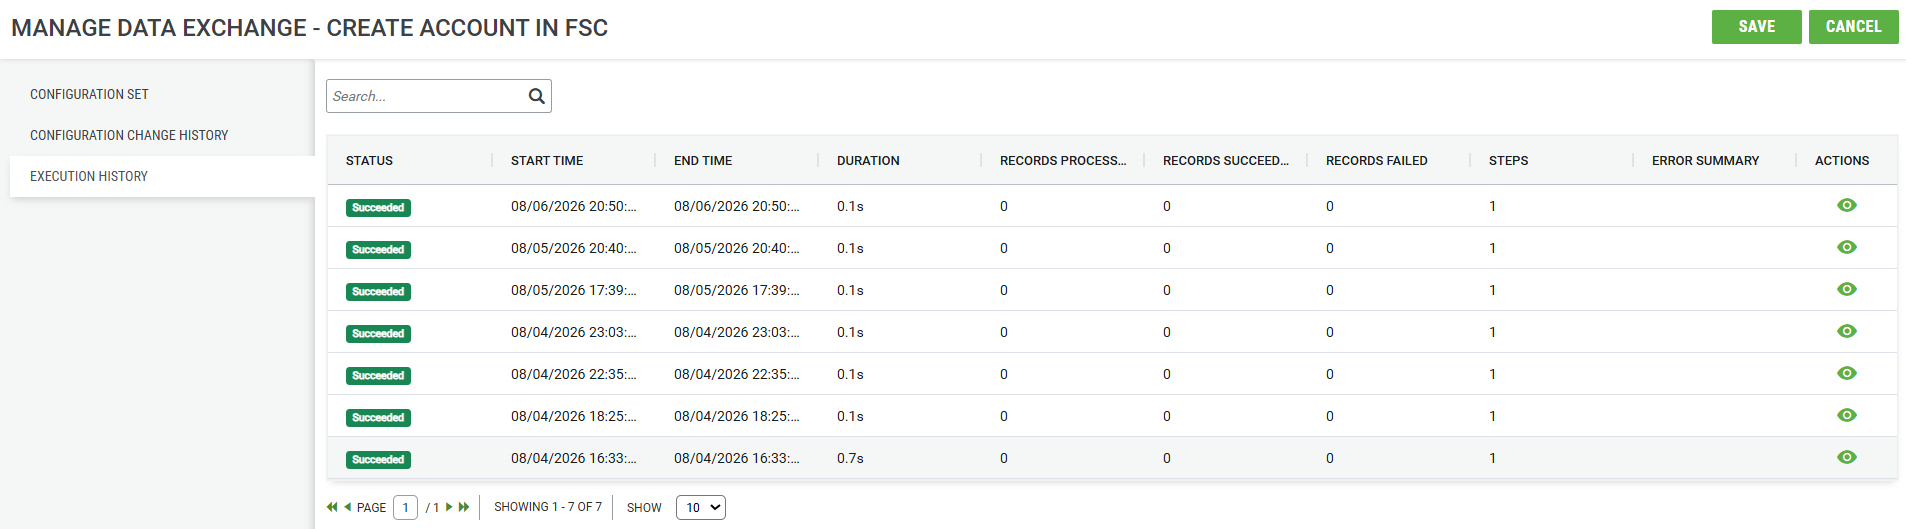Sort by Duration column header
Screen dimensions: 1906x529
tap(868, 160)
